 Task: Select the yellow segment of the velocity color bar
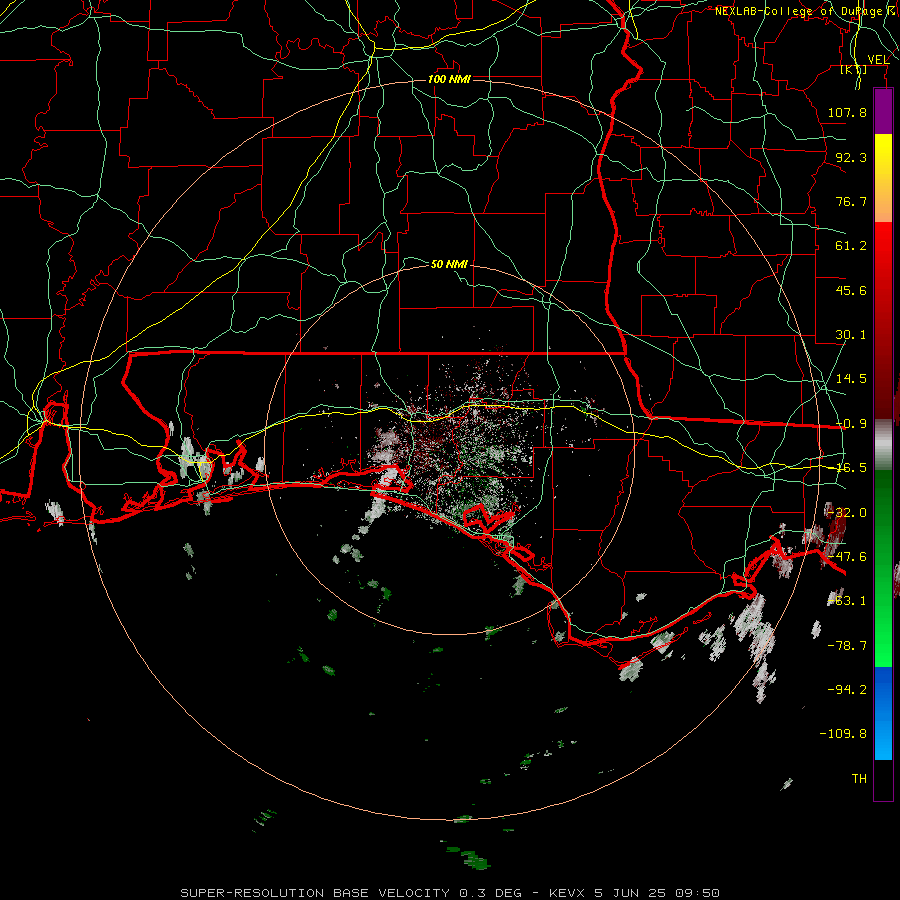[883, 156]
